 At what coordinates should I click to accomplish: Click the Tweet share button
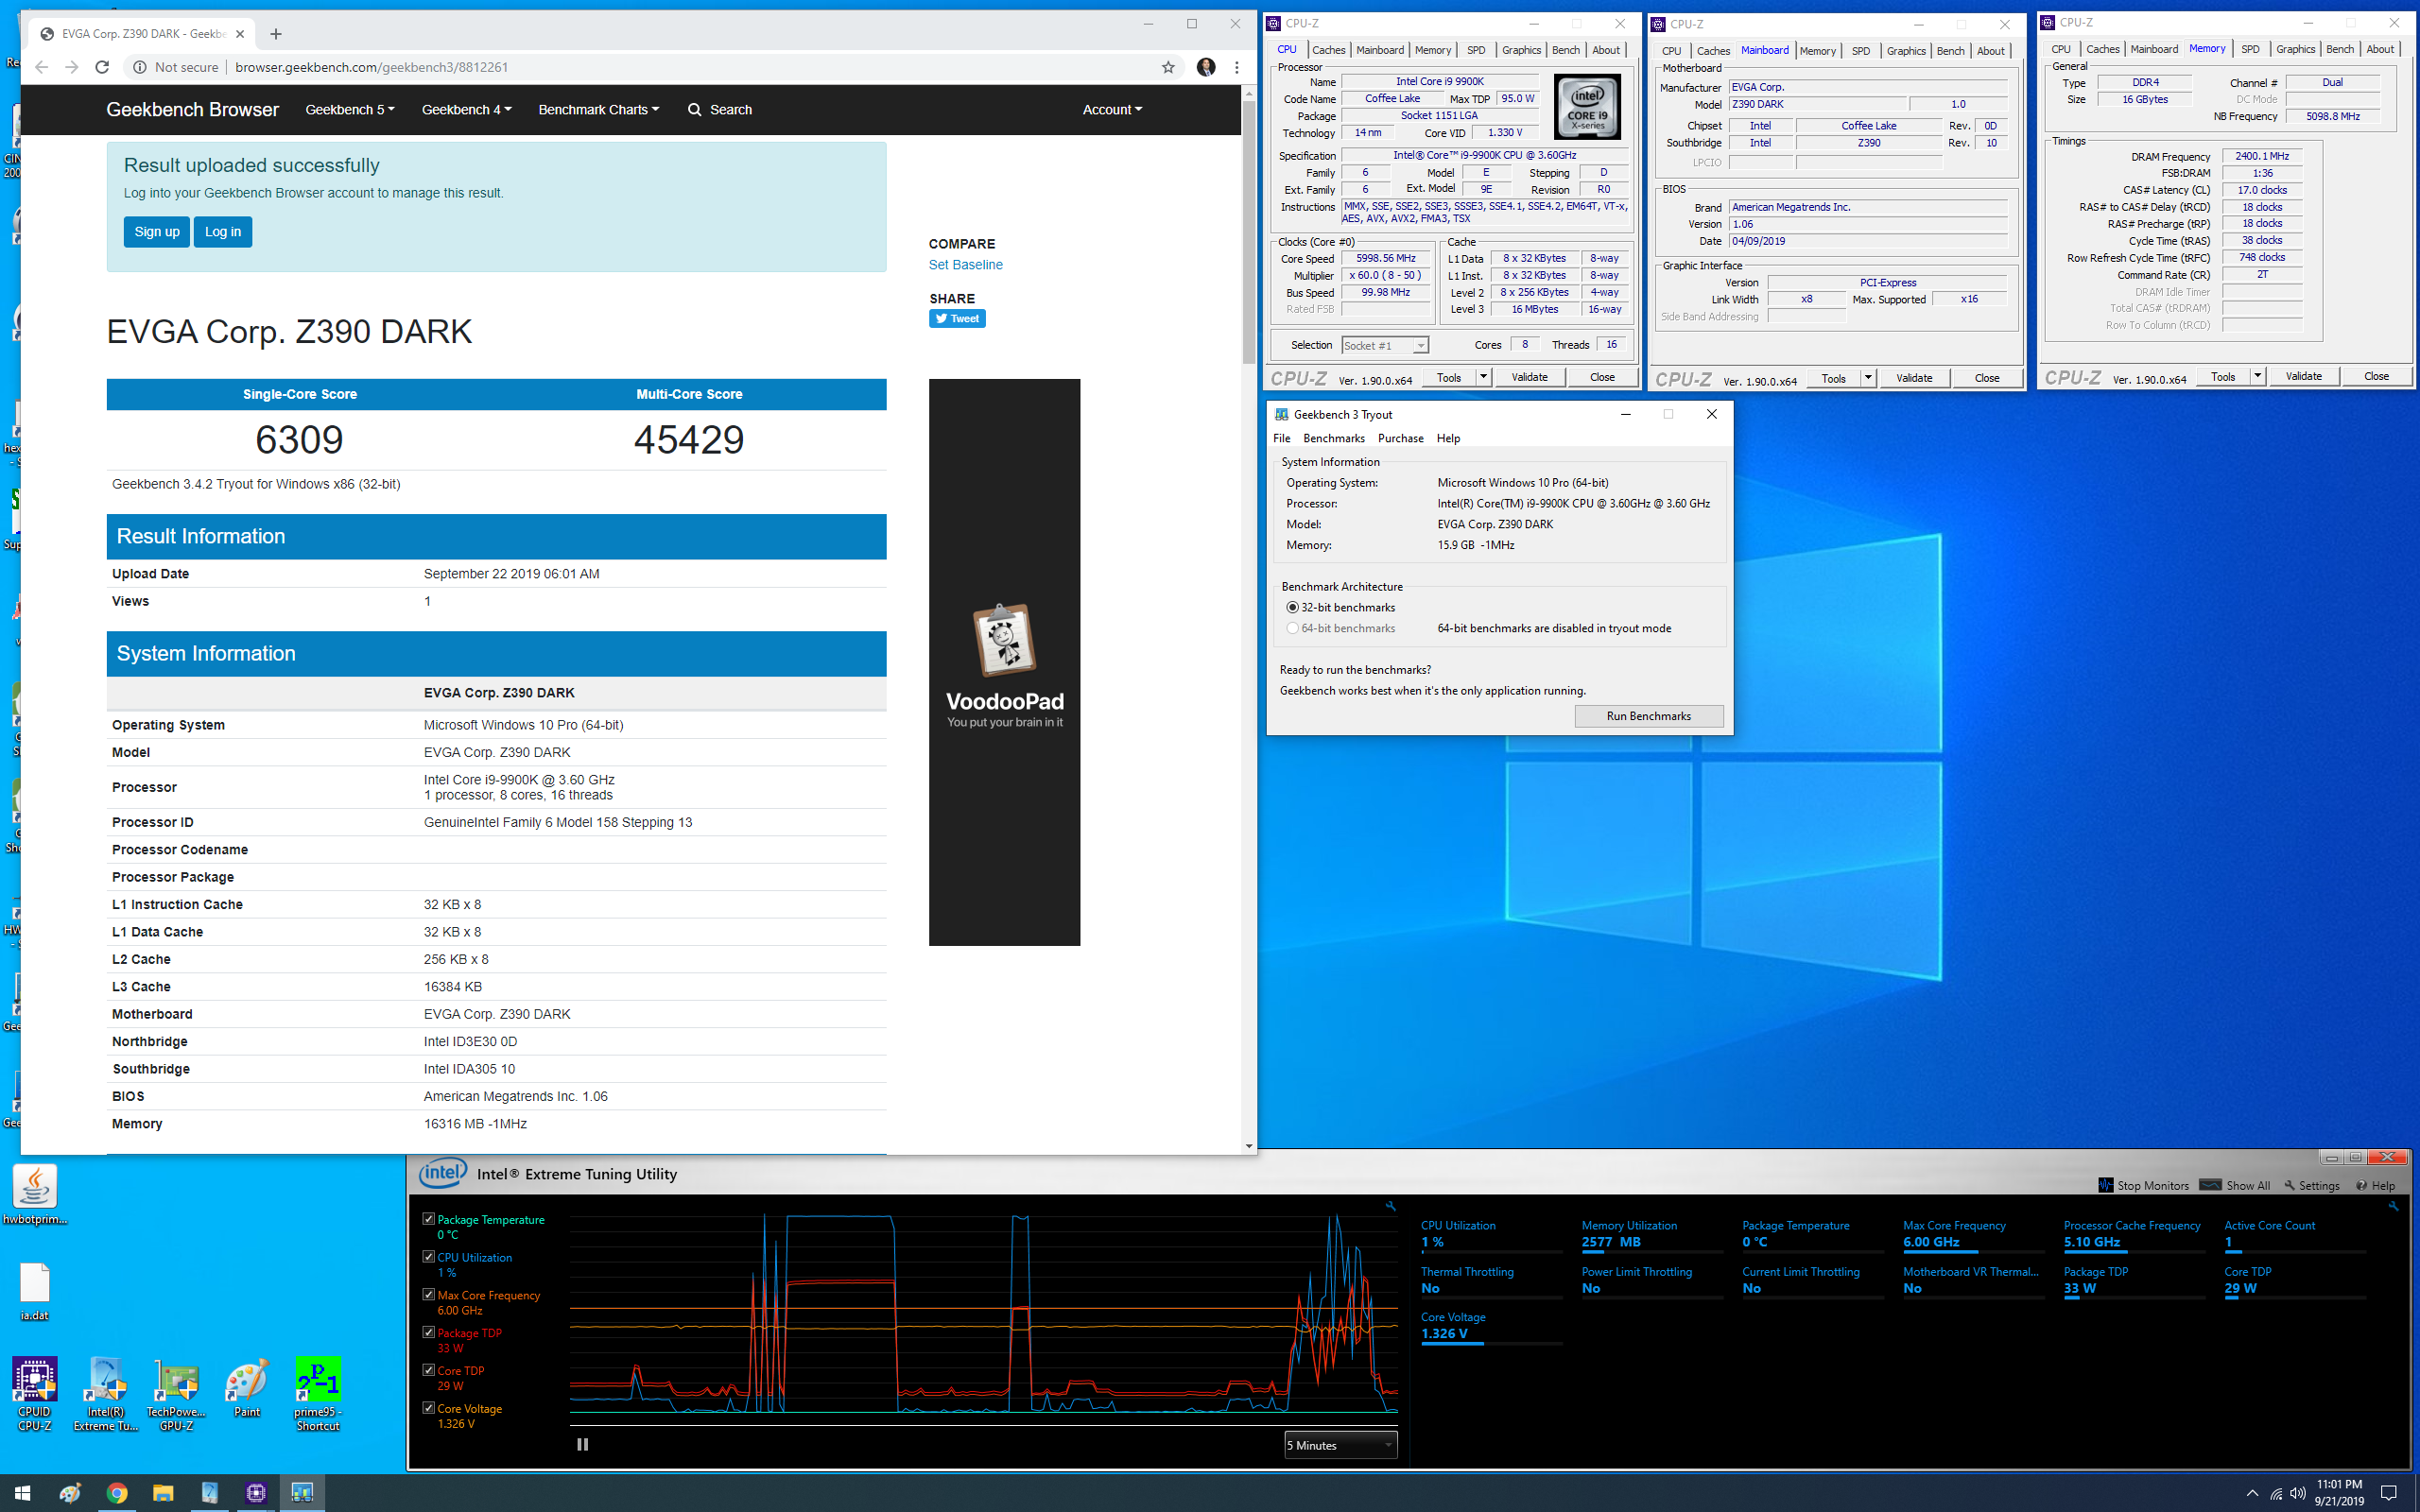coord(957,318)
